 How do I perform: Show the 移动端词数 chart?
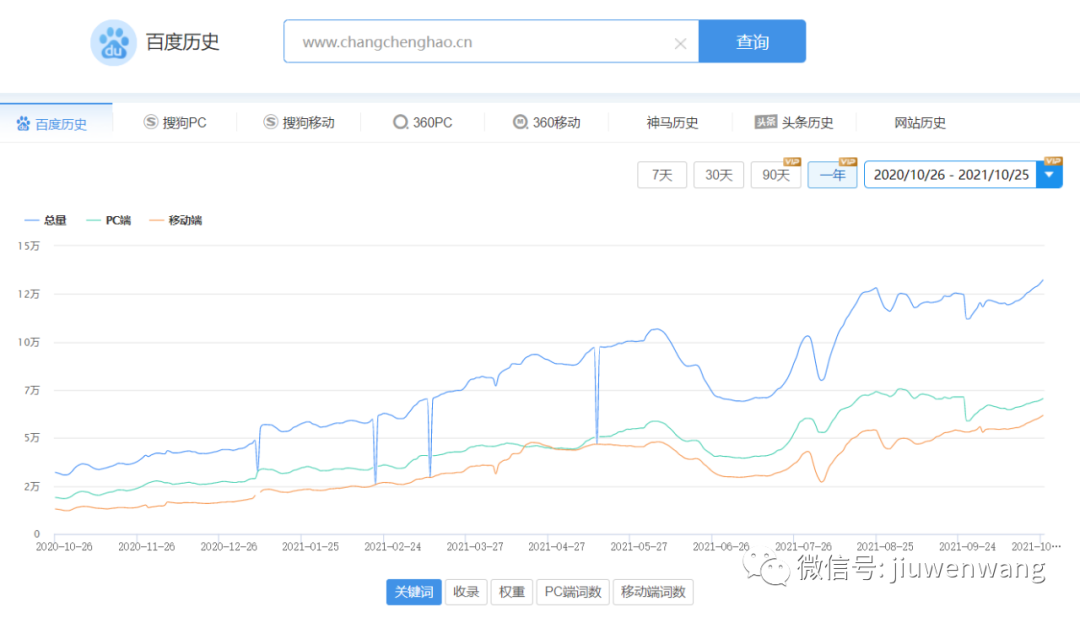(x=653, y=592)
